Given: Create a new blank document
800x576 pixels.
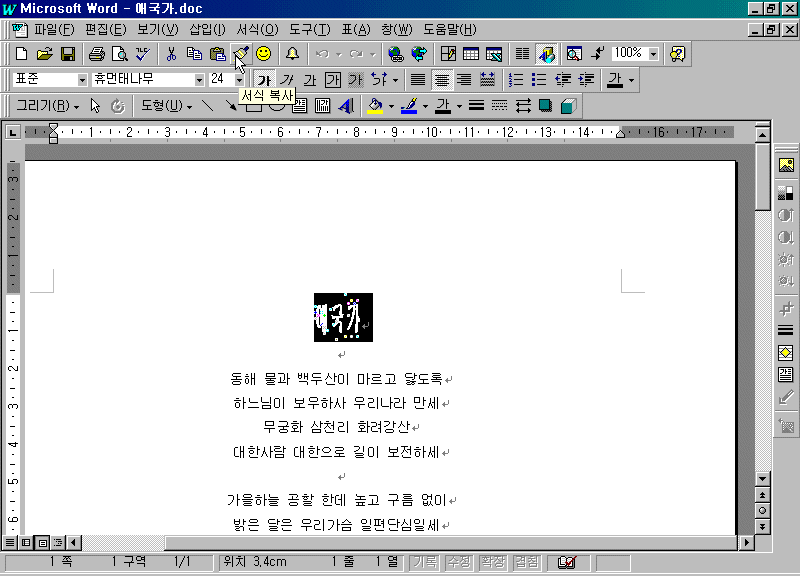Looking at the screenshot, I should point(21,54).
